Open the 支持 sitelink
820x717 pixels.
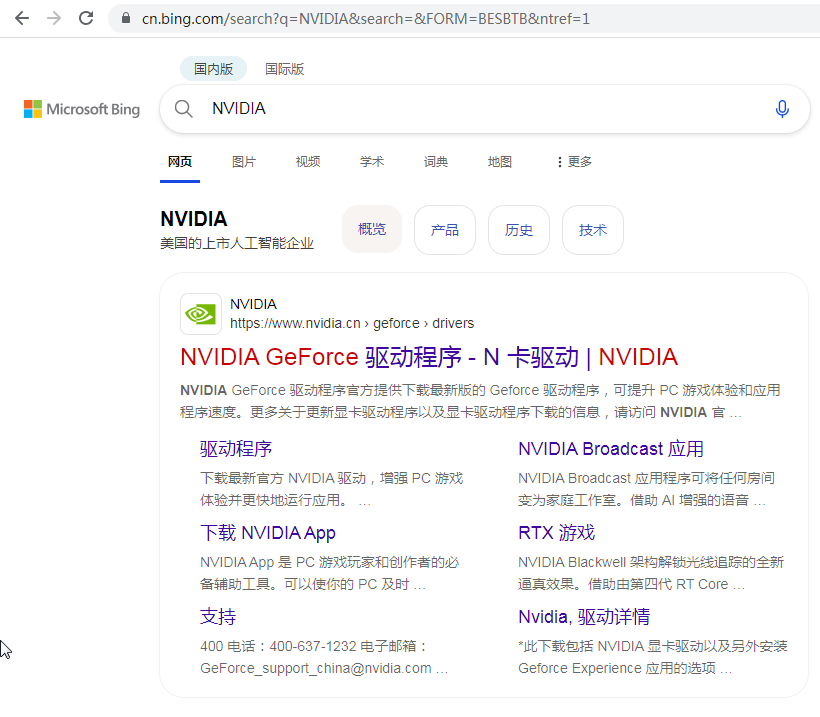tap(218, 617)
